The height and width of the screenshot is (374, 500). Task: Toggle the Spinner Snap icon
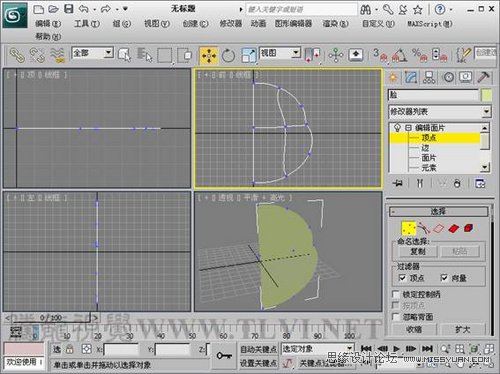(439, 55)
